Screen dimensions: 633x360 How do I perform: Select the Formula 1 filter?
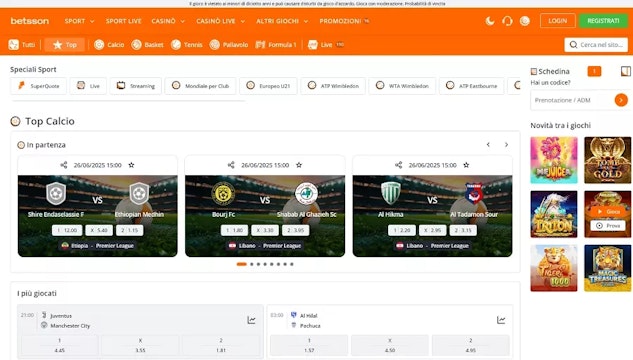[x=276, y=45]
